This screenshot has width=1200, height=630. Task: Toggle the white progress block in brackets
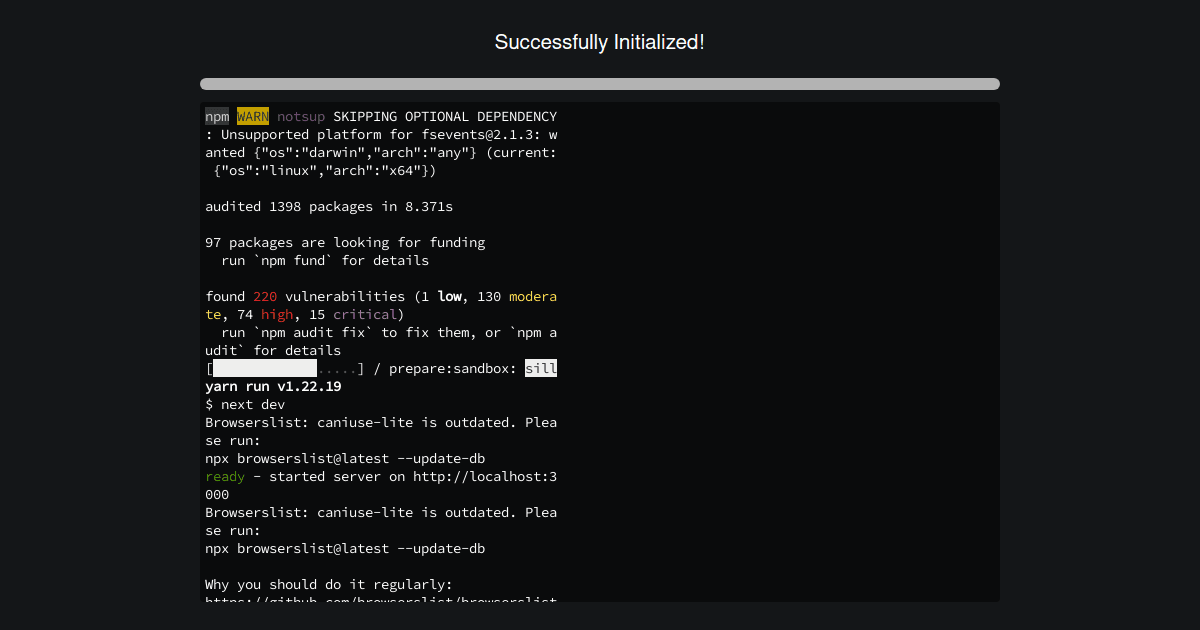point(264,368)
